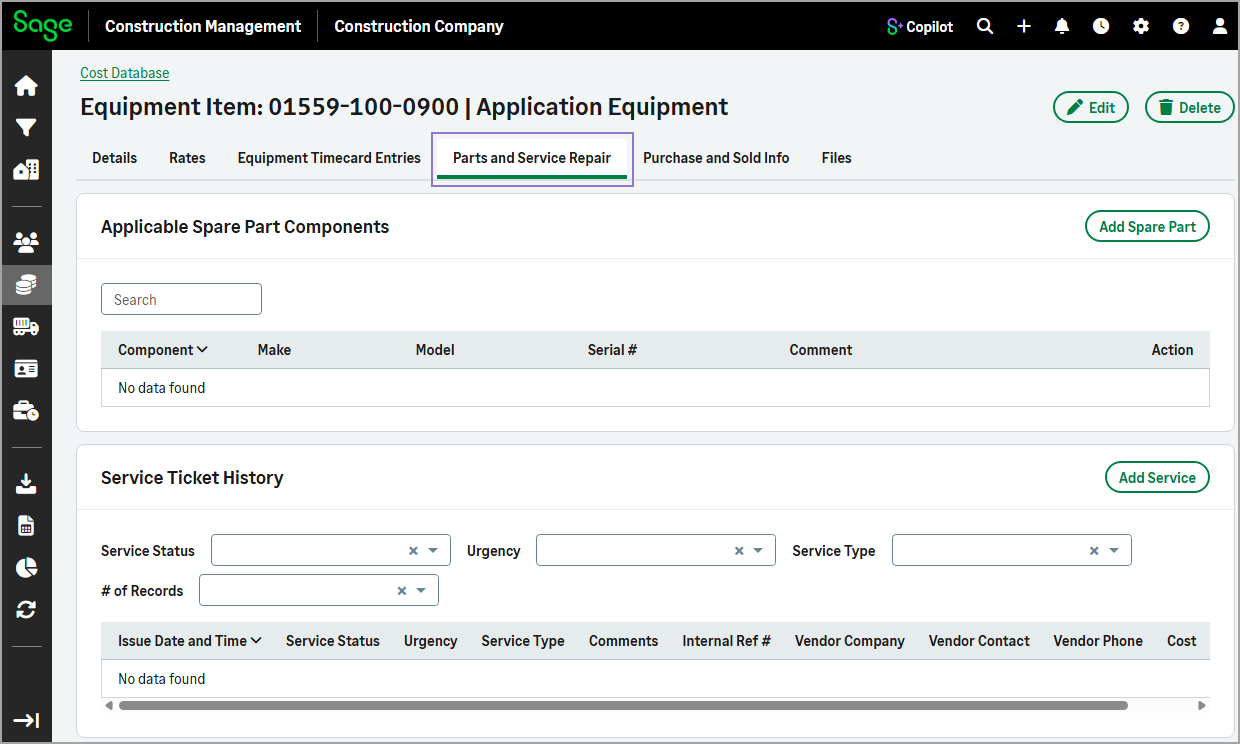Sort by Issue Date and Time column
This screenshot has height=744, width=1240.
190,641
